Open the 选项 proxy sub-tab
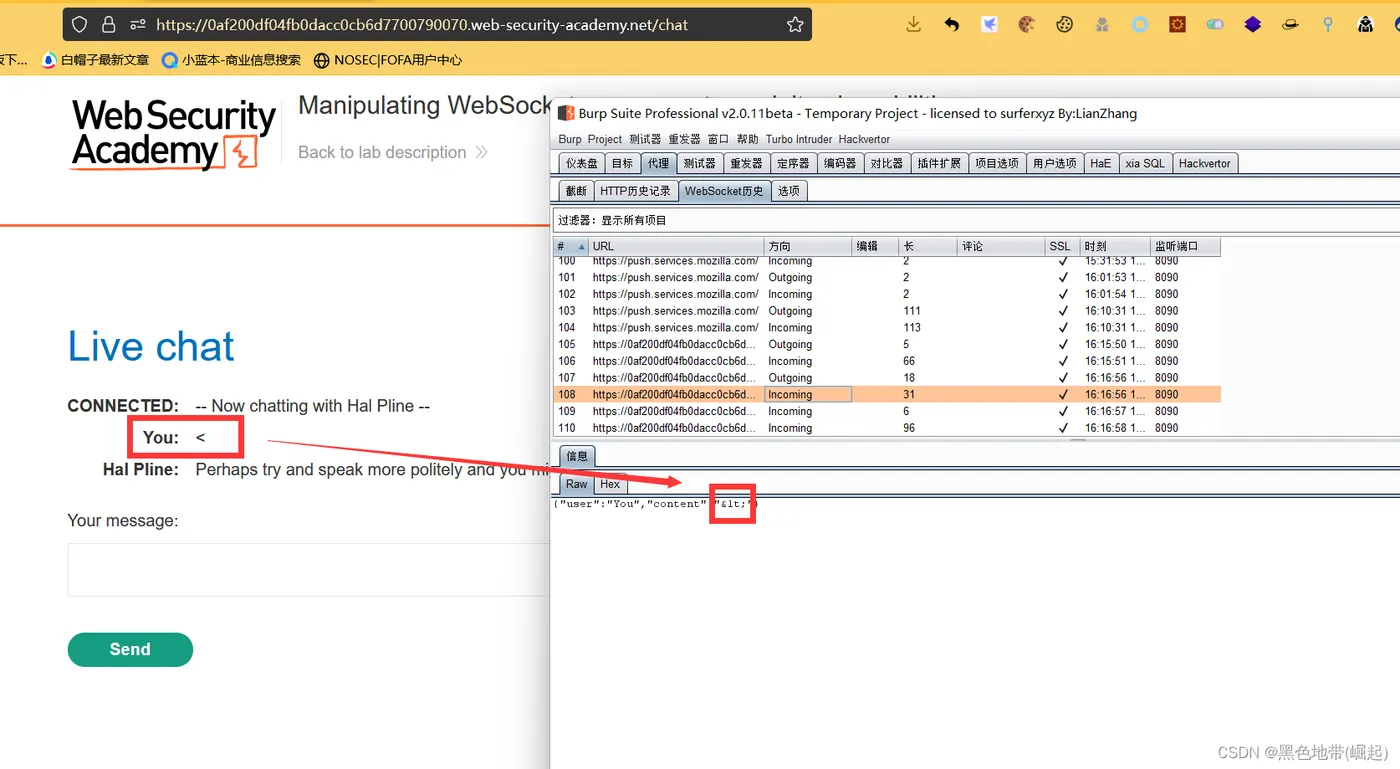This screenshot has height=769, width=1400. coord(789,191)
